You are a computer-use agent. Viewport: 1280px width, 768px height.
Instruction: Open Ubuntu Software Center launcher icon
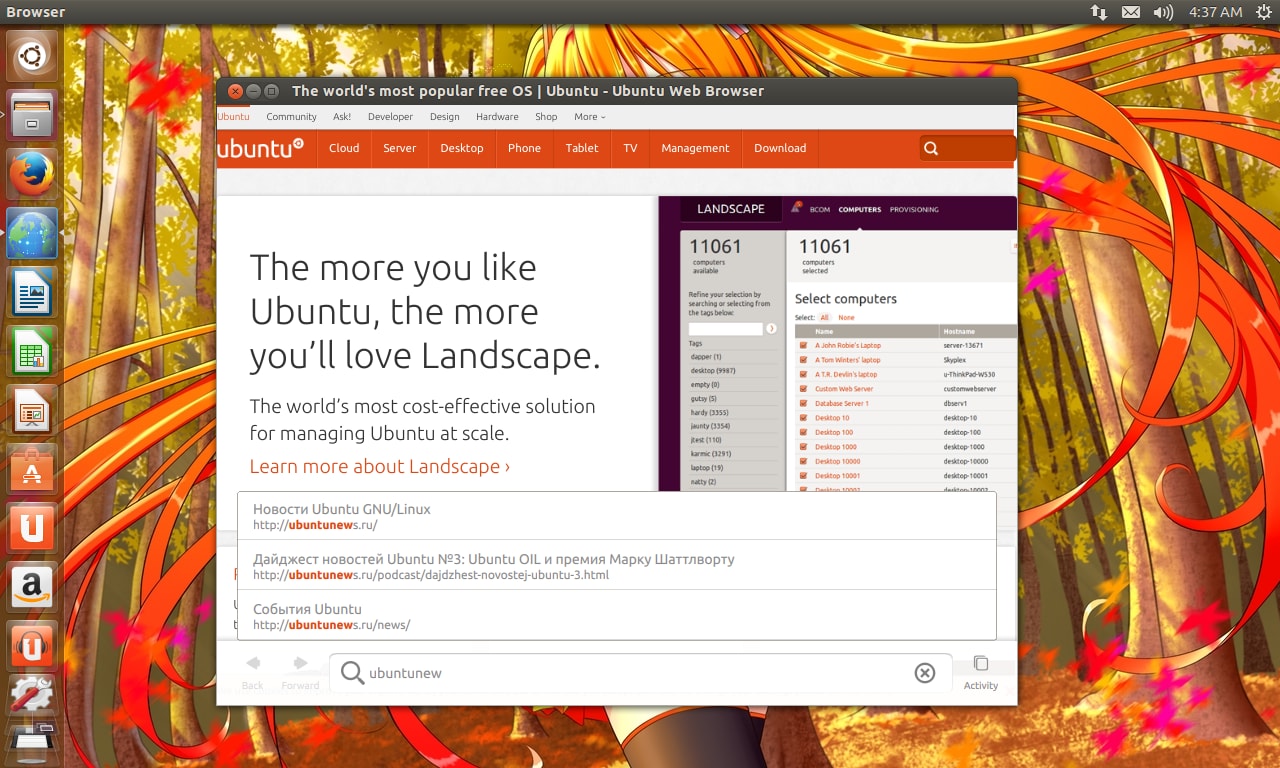32,469
